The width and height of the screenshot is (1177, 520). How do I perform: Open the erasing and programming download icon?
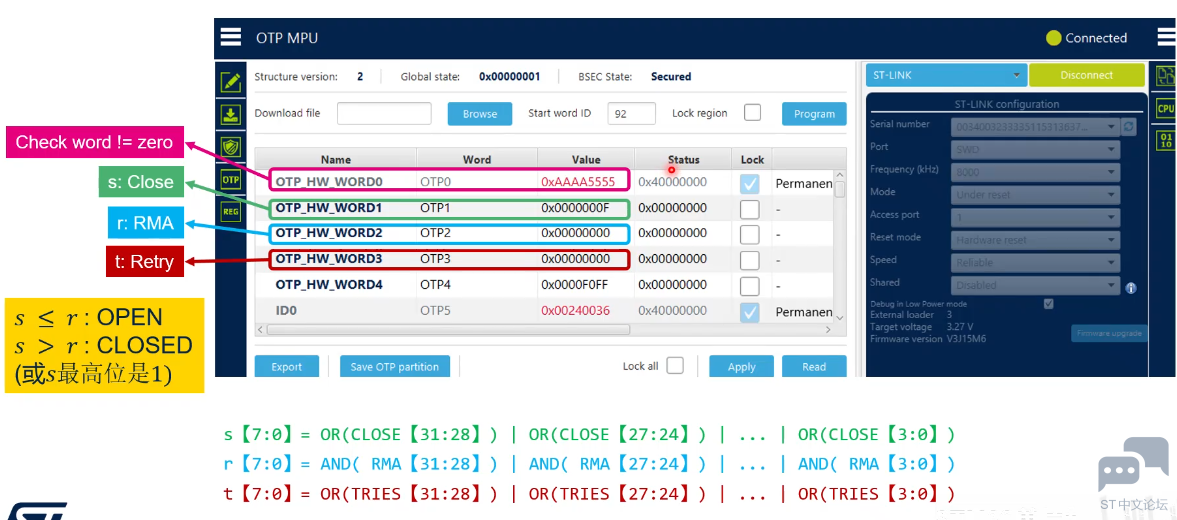pyautogui.click(x=231, y=114)
